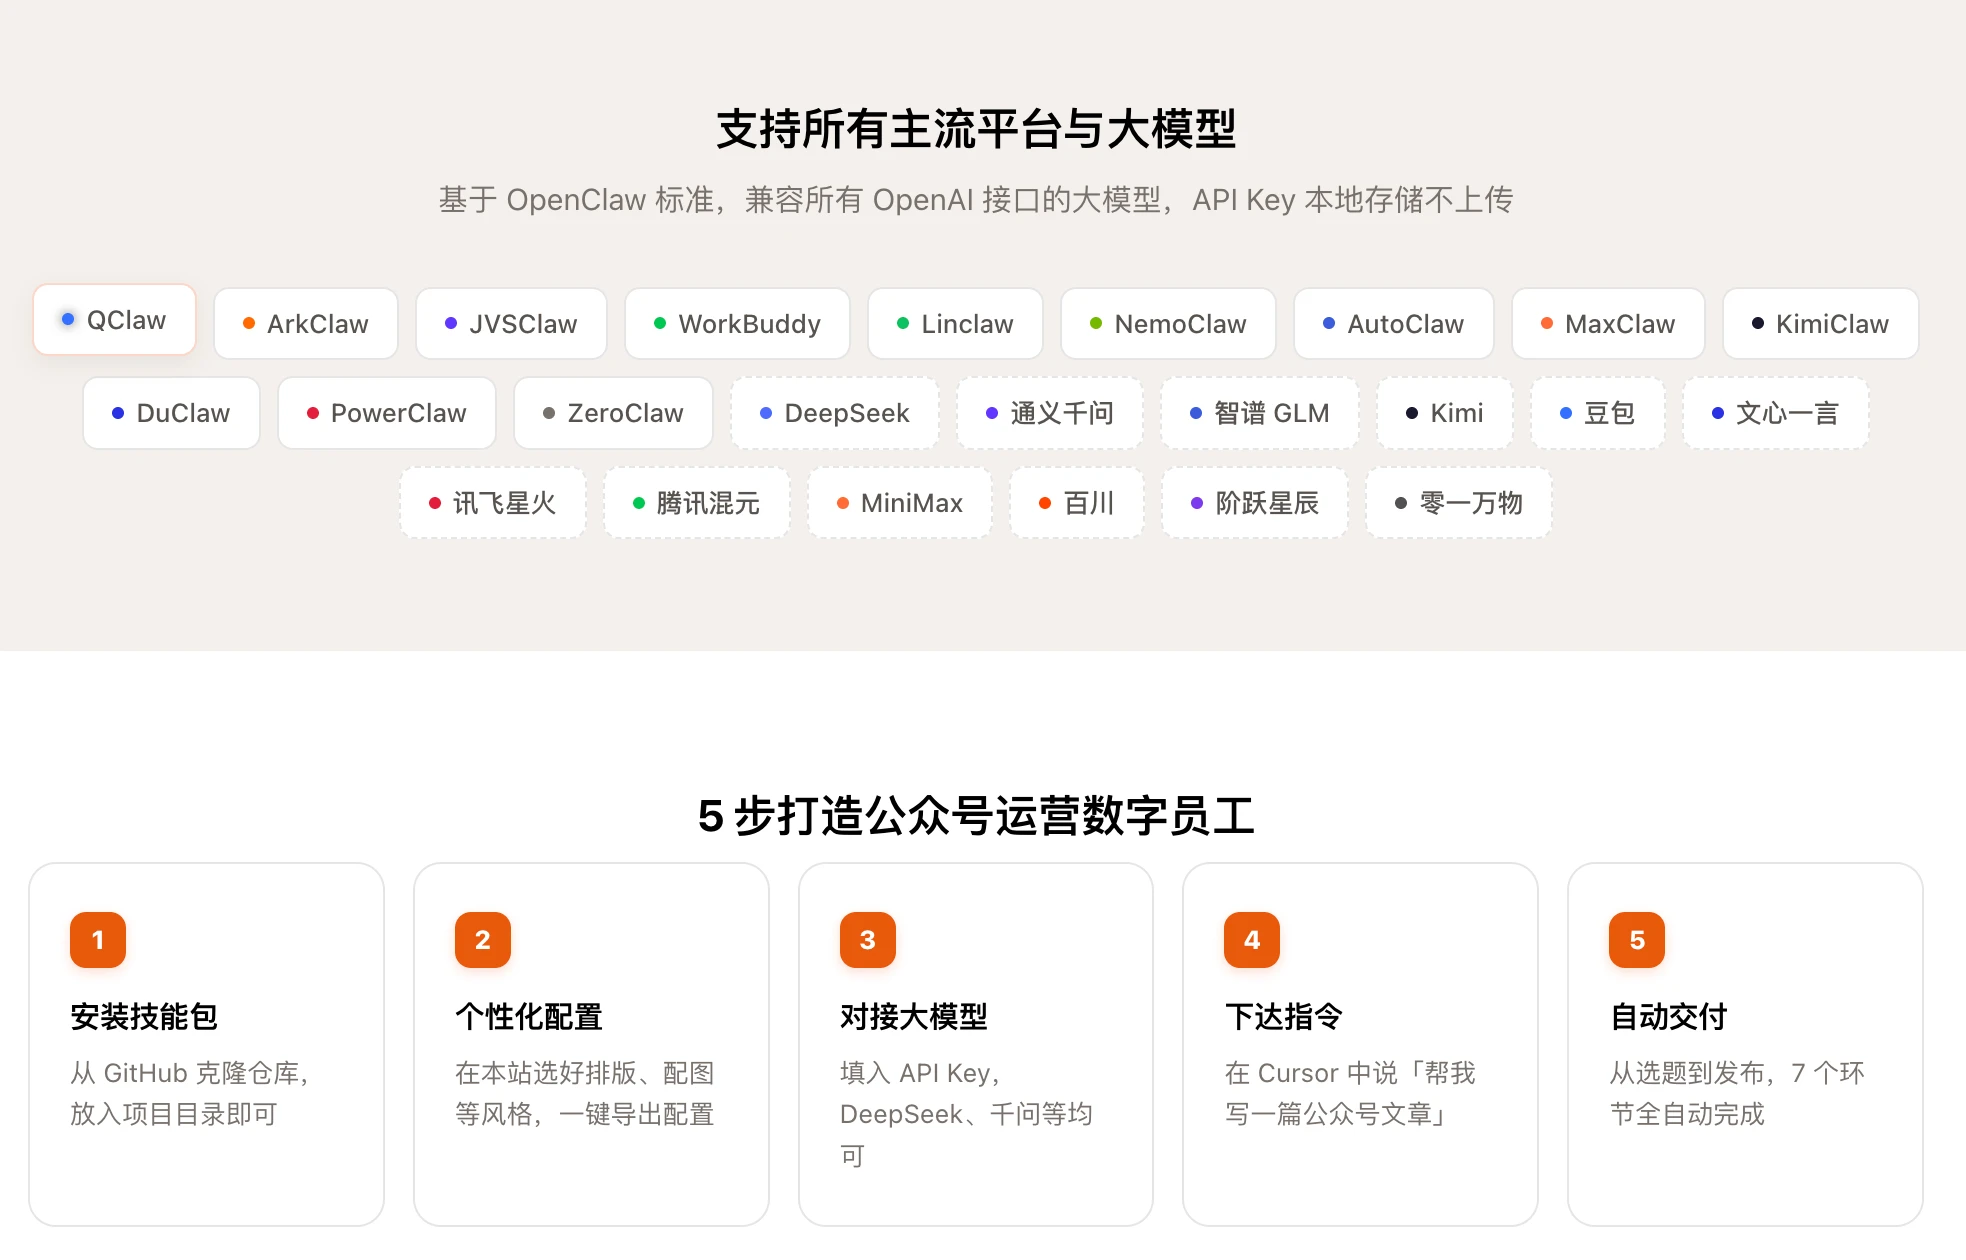Viewport: 1966px width, 1260px height.
Task: Choose the KimiClaw chip
Action: [1821, 324]
